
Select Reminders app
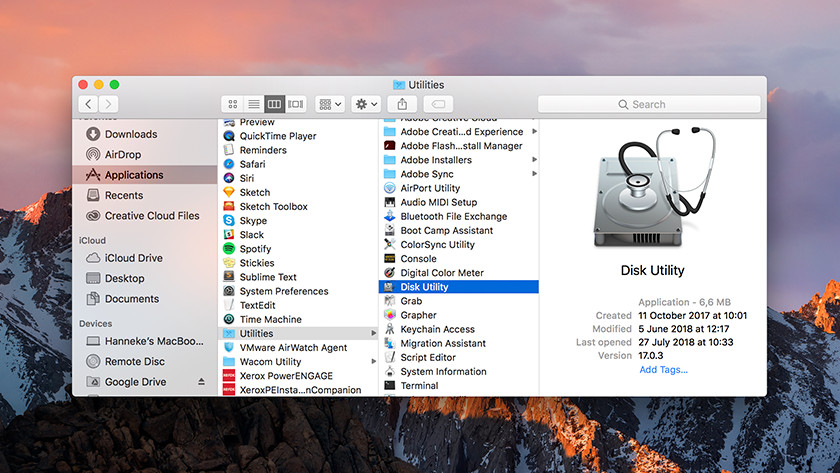[x=298, y=150]
